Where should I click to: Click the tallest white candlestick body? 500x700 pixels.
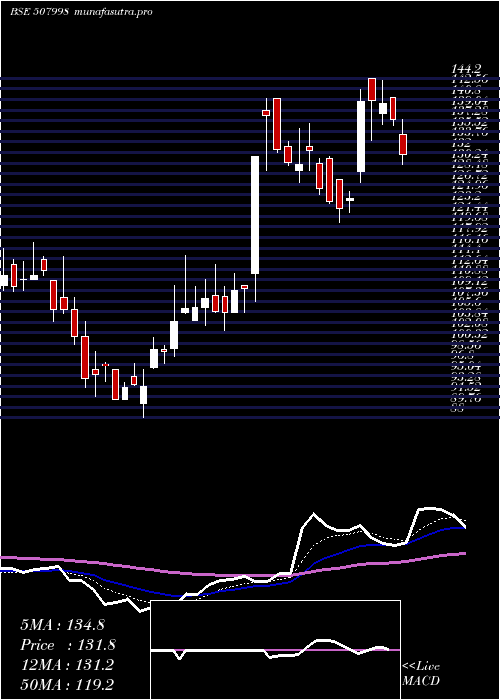(255, 215)
